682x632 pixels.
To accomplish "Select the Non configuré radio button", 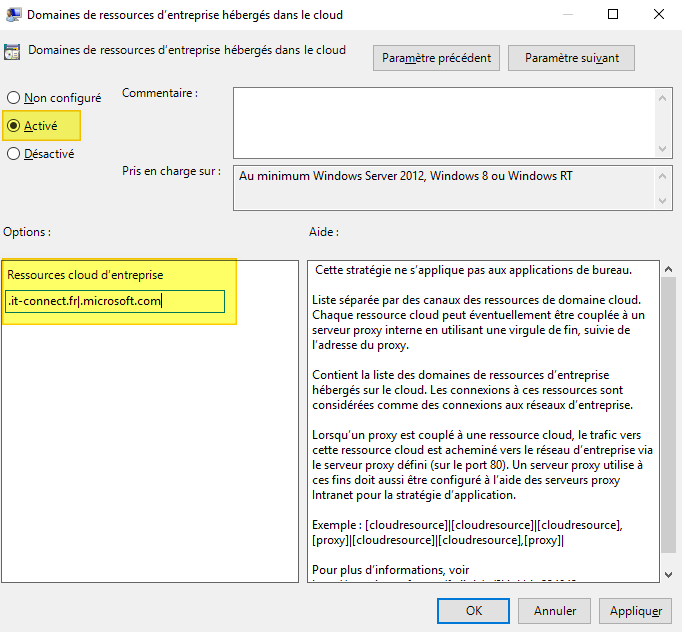I will [x=14, y=98].
